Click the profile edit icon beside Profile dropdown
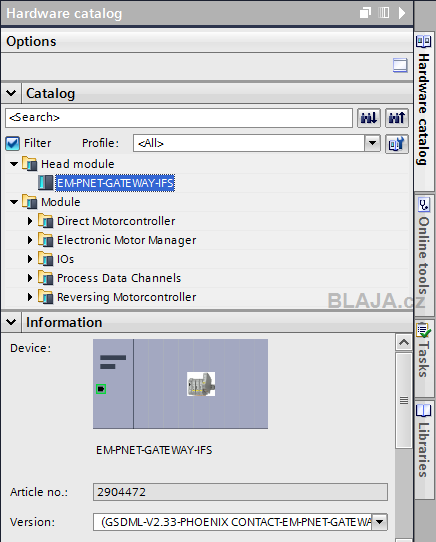This screenshot has height=542, width=436. click(x=397, y=143)
